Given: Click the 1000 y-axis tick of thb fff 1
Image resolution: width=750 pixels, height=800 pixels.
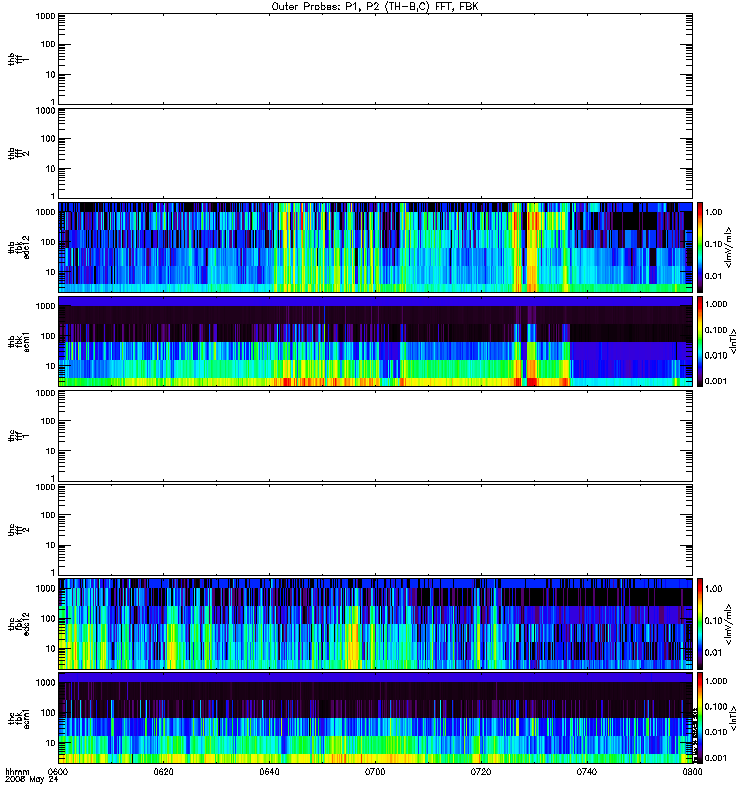Looking at the screenshot, I should tap(45, 16).
